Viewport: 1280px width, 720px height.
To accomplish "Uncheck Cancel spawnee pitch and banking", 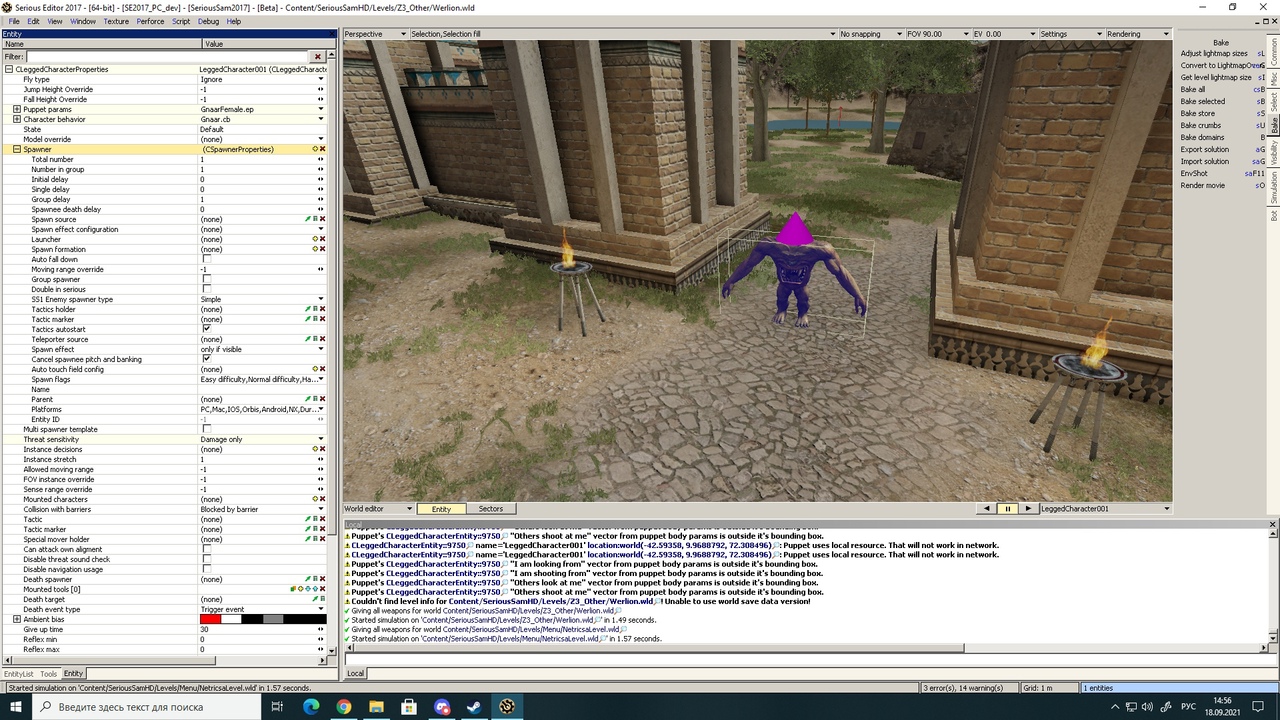I will pyautogui.click(x=207, y=359).
